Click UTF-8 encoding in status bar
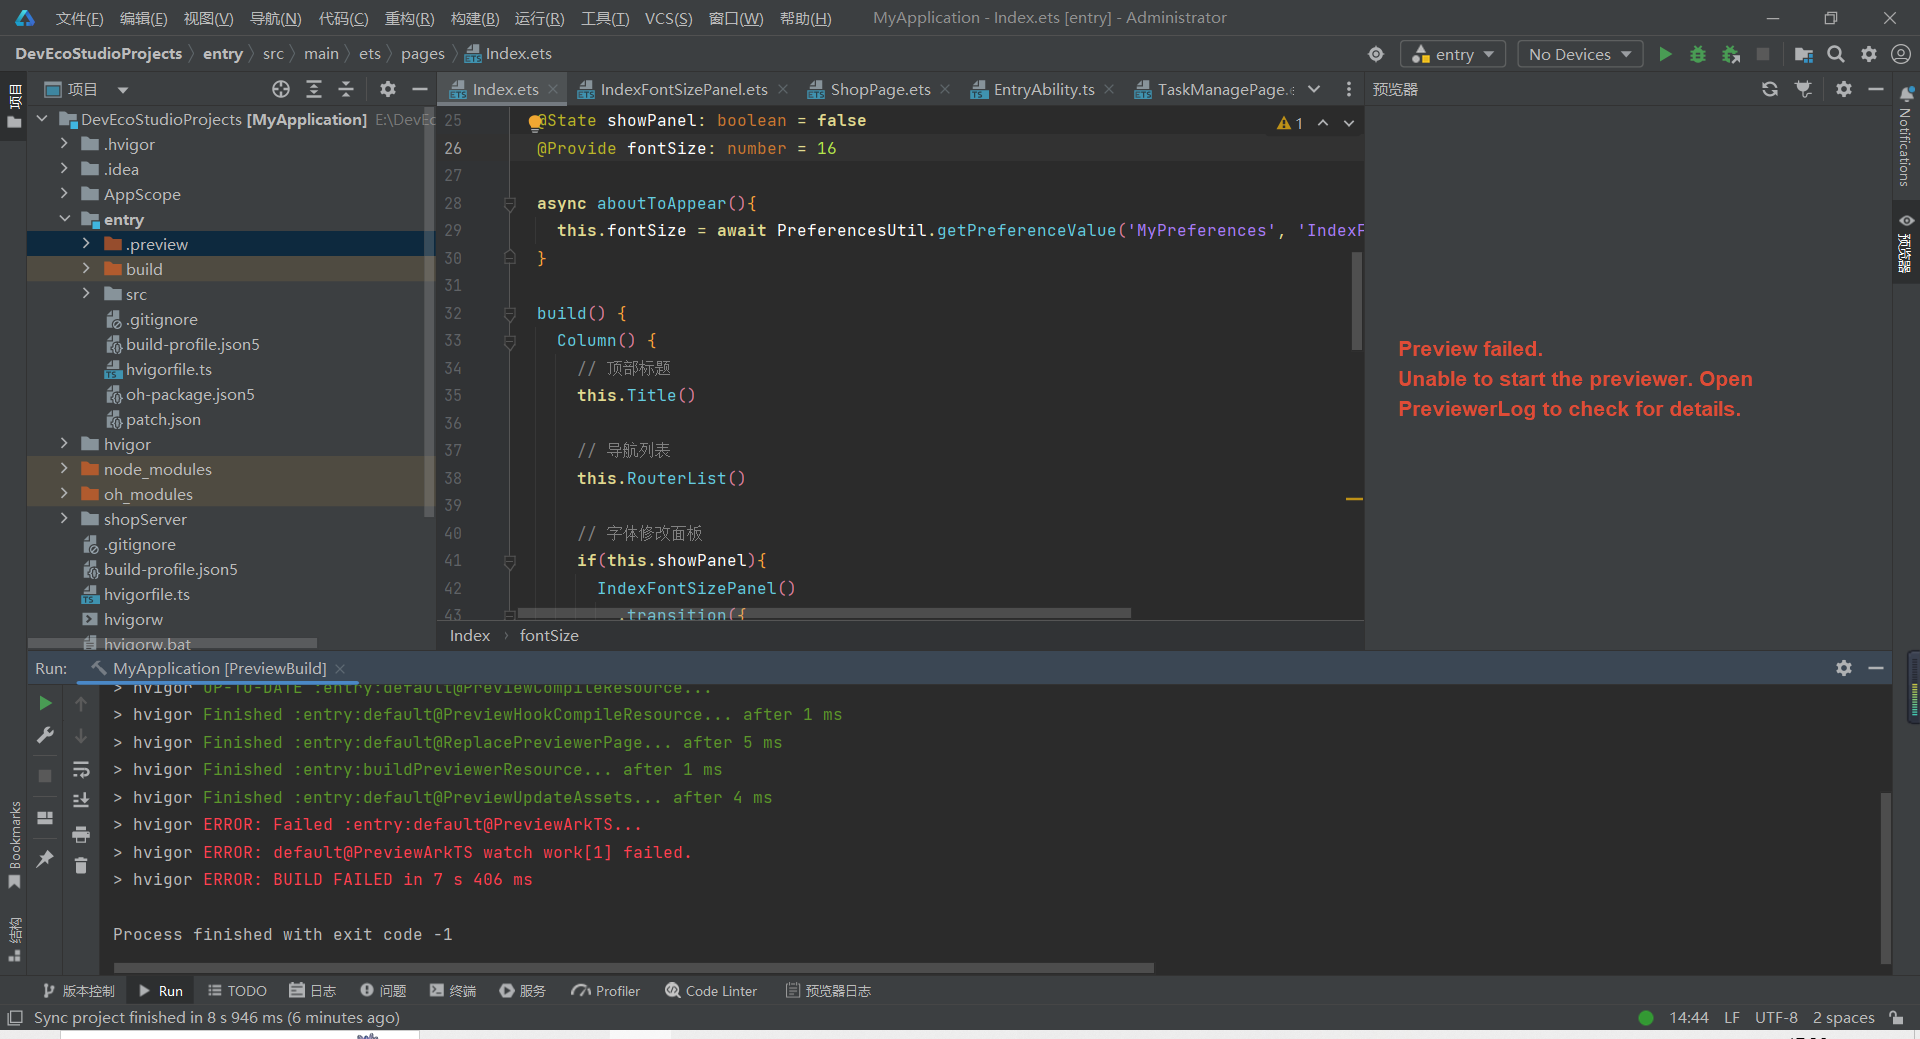 coord(1776,1017)
